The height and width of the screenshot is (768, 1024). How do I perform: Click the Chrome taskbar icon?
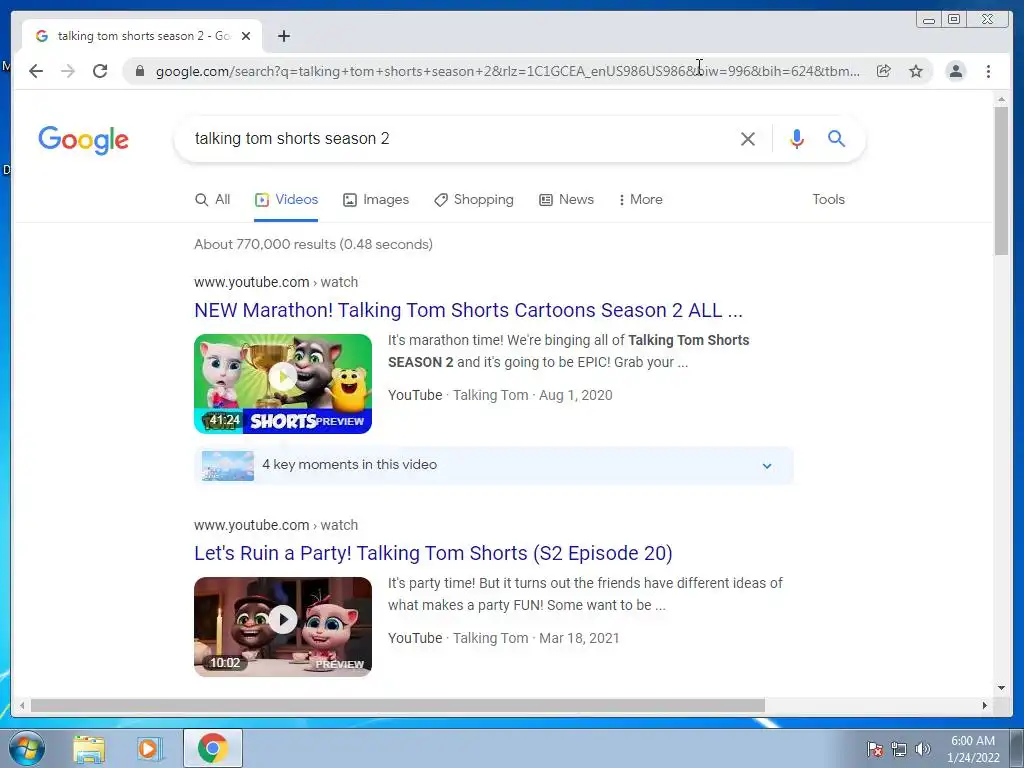click(213, 748)
